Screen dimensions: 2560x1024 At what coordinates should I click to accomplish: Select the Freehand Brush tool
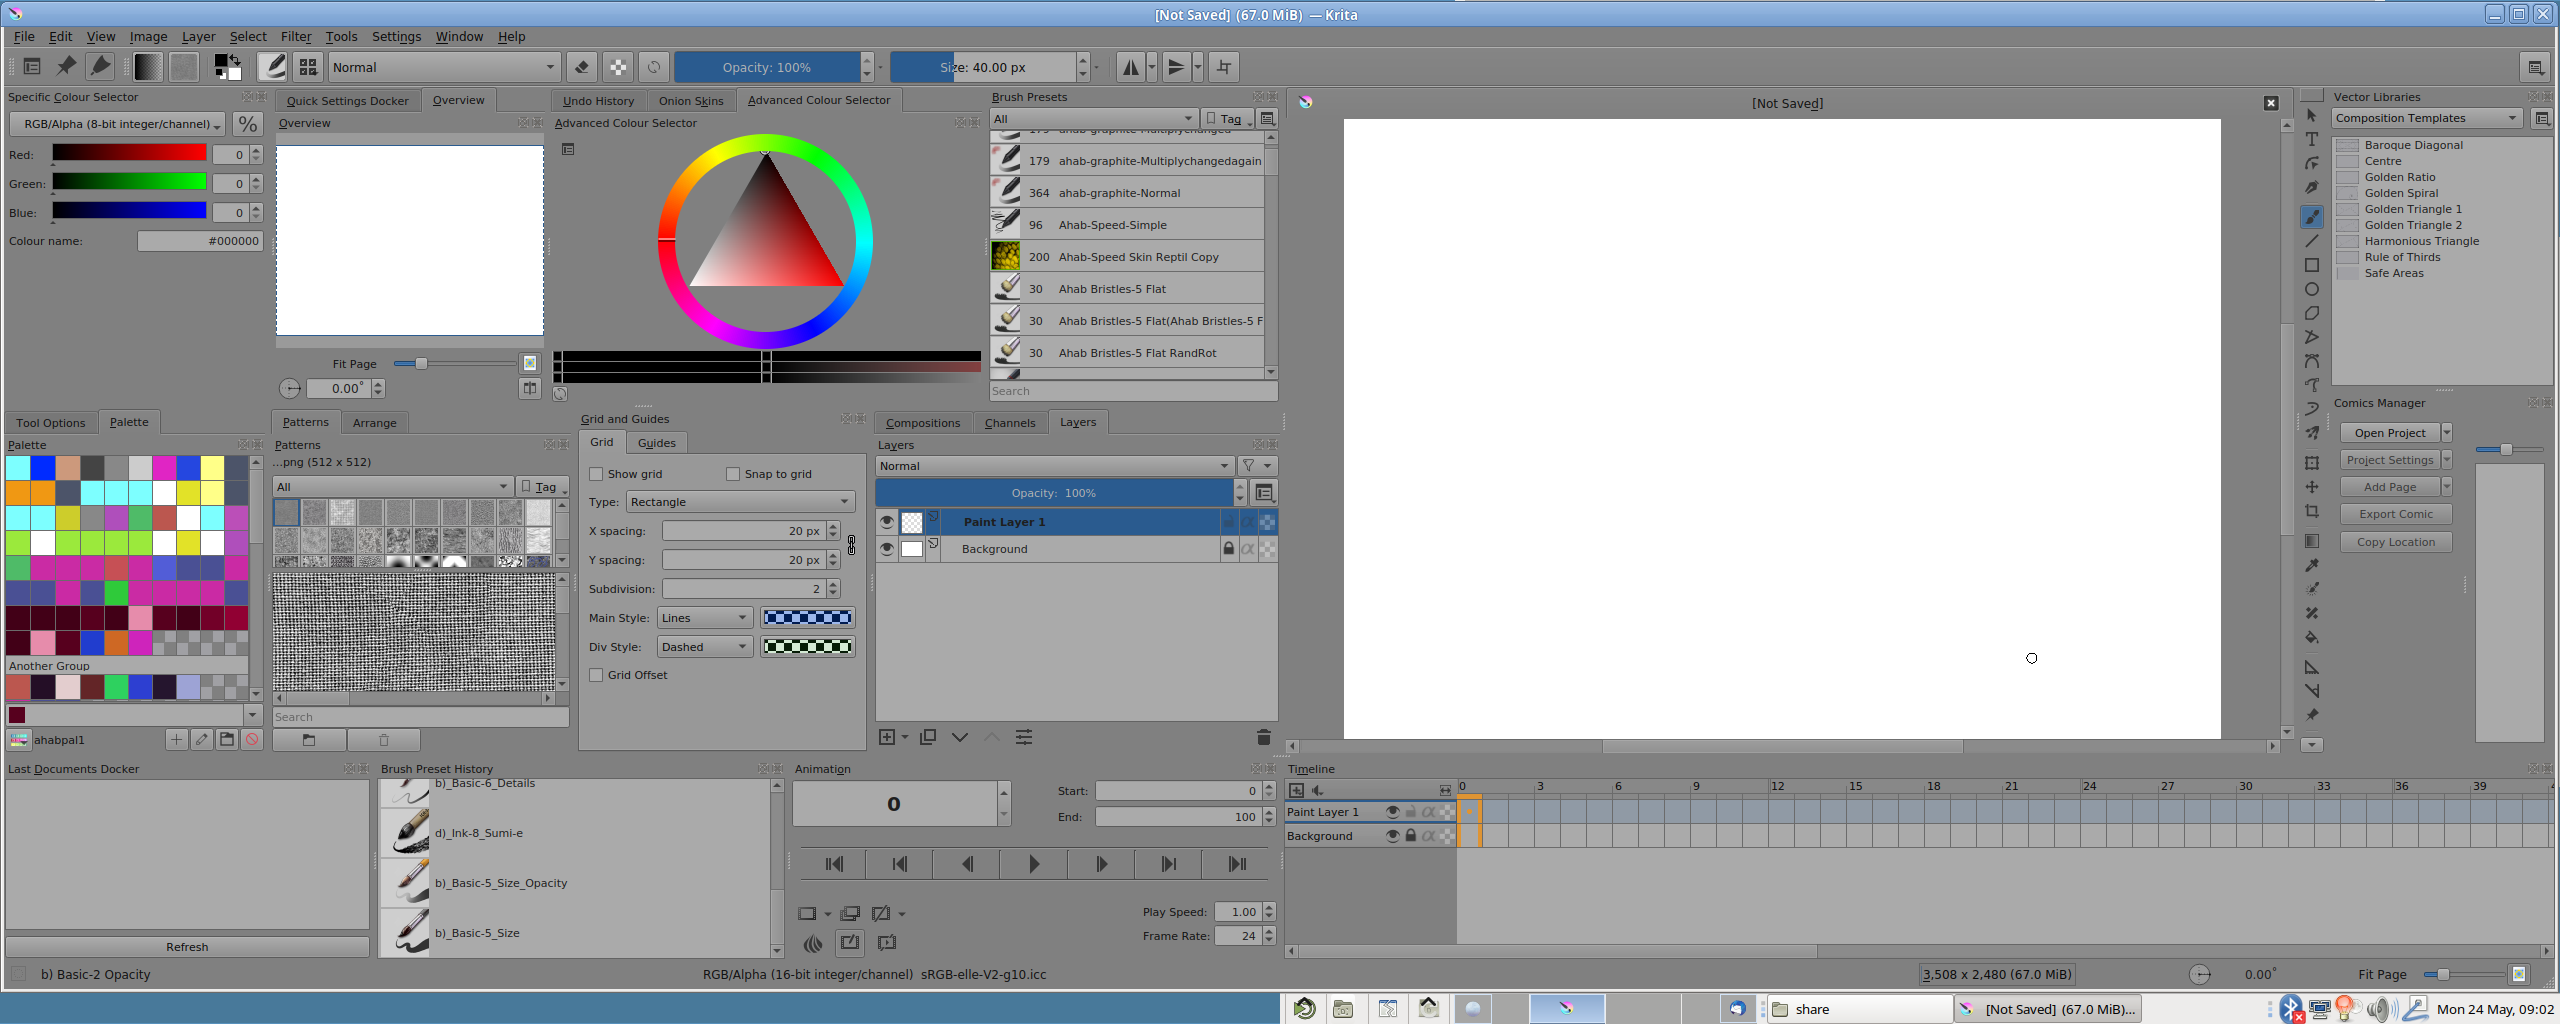(2311, 216)
